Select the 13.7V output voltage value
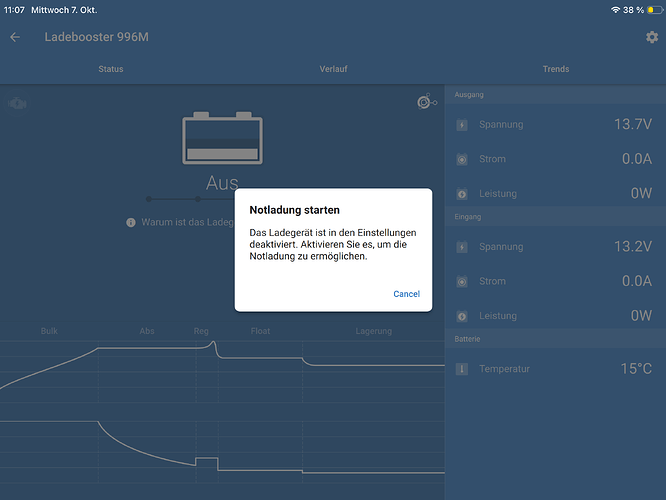 point(633,124)
